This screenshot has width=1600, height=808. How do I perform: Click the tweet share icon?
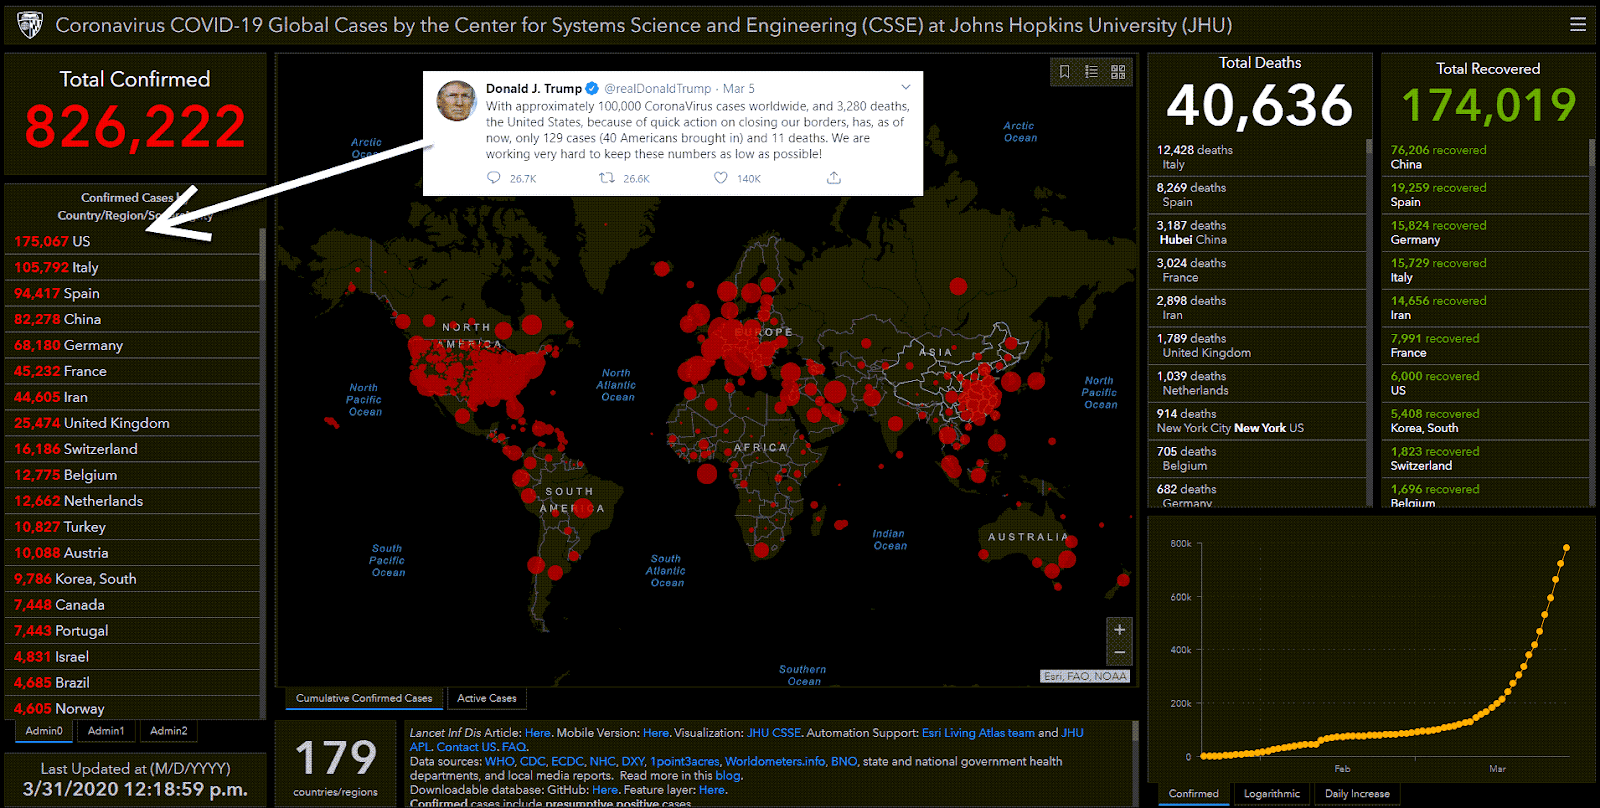click(x=834, y=178)
